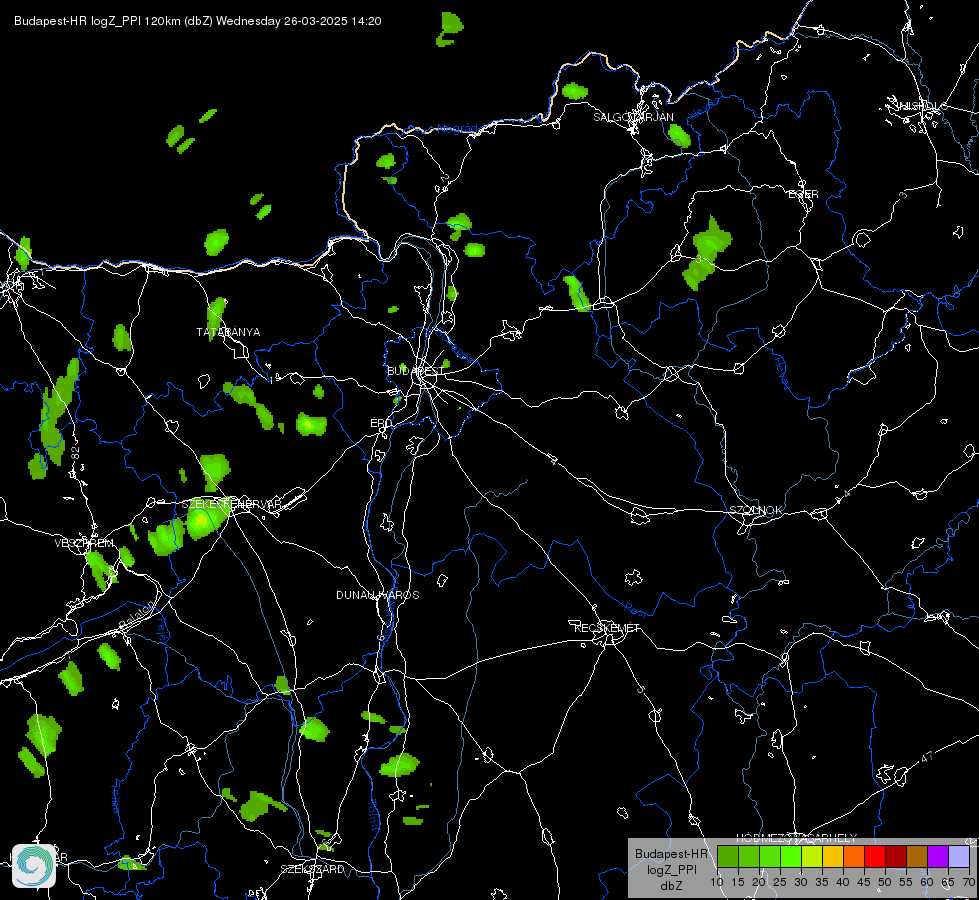The image size is (979, 900).
Task: Select the 20-25 dBZ green legend swatch
Action: pyautogui.click(x=770, y=856)
